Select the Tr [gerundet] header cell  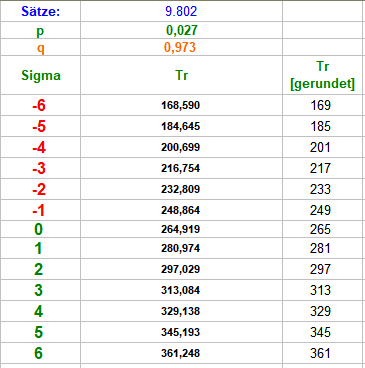pos(322,75)
